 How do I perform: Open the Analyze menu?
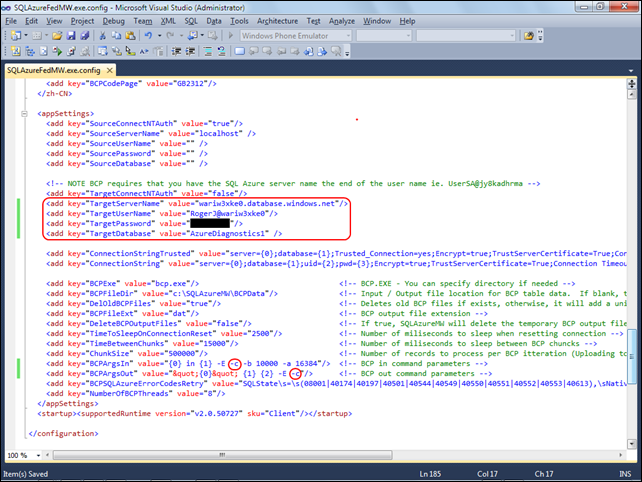point(341,21)
